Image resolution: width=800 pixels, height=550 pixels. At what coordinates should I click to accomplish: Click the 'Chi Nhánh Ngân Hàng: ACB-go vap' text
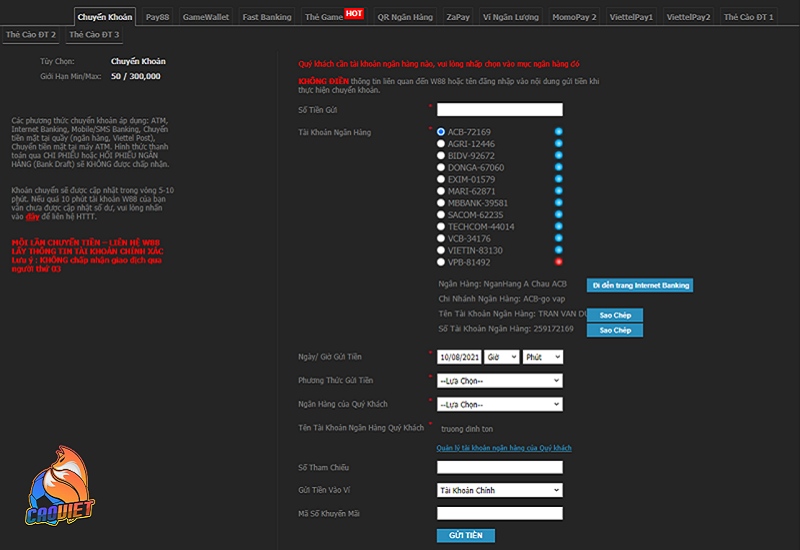(502, 299)
